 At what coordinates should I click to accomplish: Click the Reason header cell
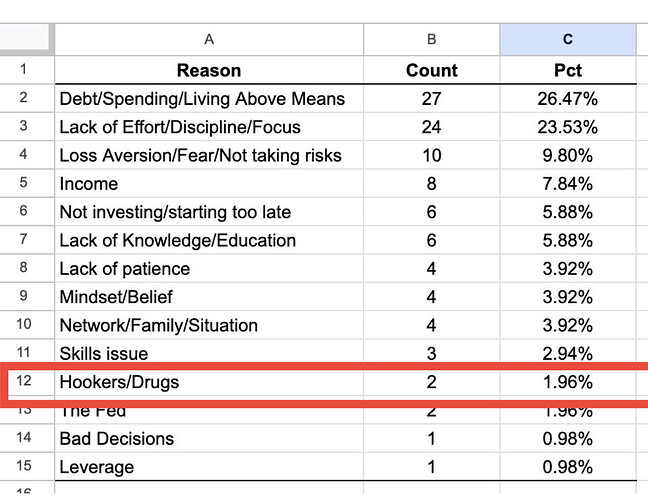tap(209, 70)
